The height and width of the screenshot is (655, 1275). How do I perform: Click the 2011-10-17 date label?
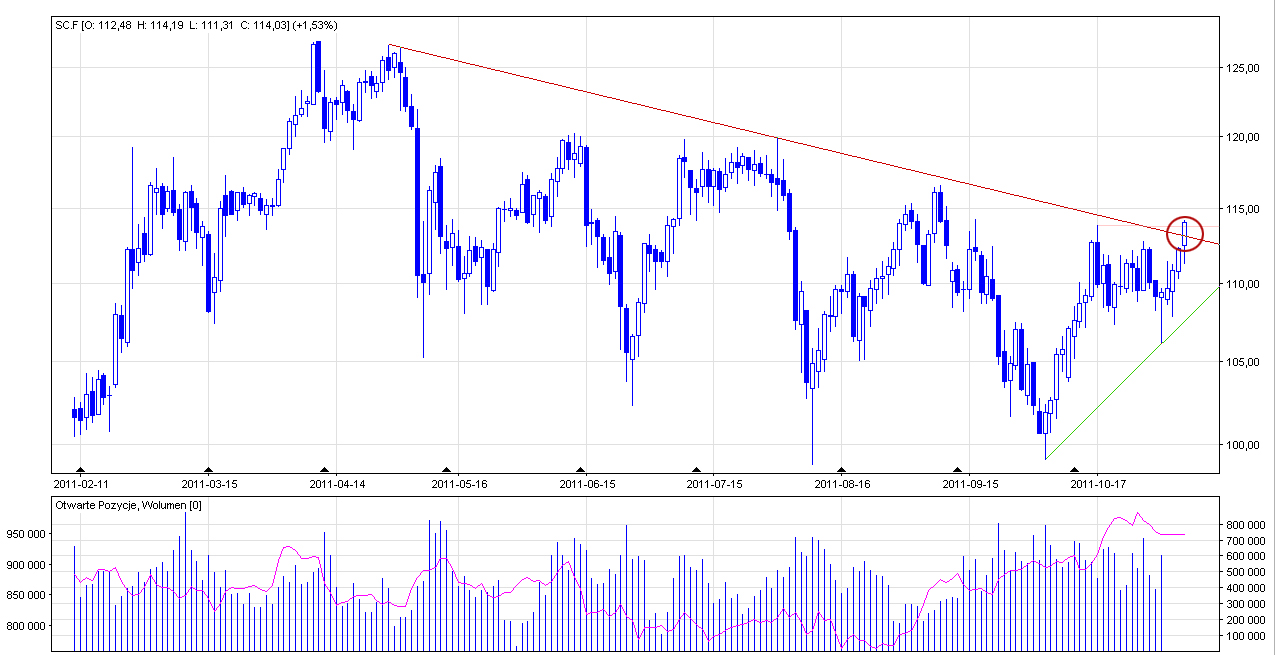coord(1099,483)
